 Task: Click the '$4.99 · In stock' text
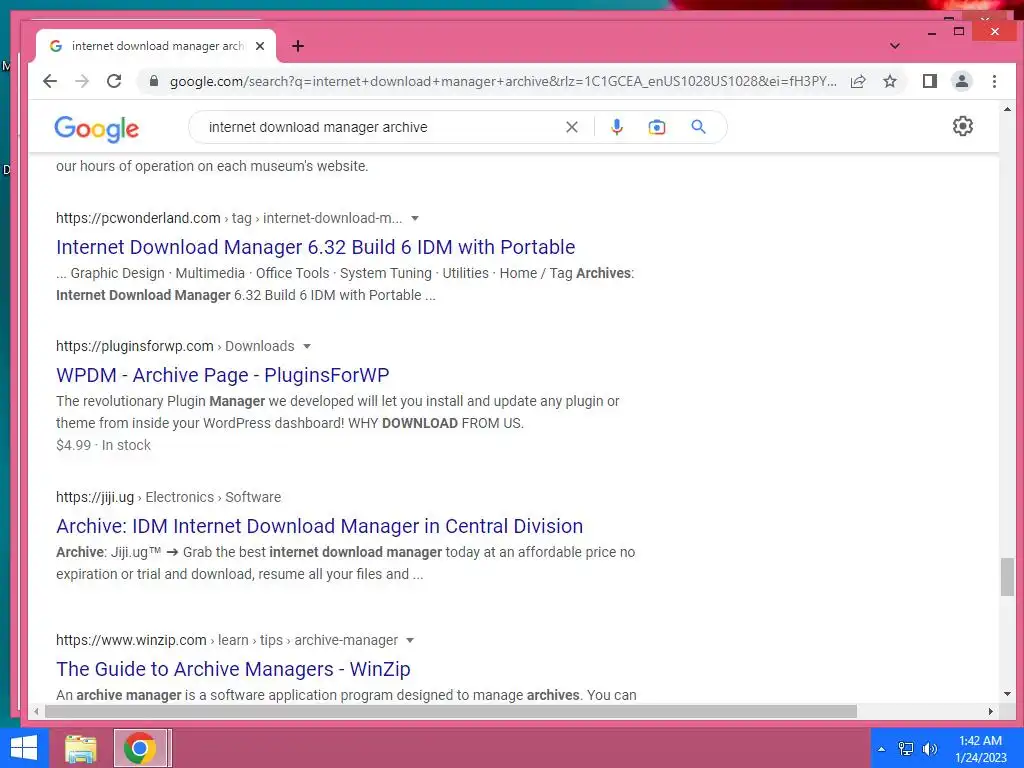point(103,445)
